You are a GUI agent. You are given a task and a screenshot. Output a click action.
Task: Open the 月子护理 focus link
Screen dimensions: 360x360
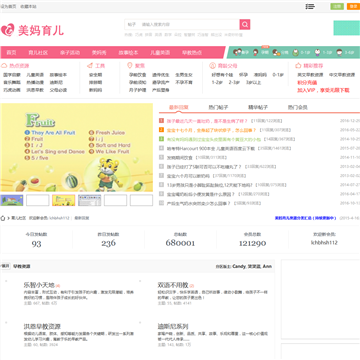coord(138,90)
